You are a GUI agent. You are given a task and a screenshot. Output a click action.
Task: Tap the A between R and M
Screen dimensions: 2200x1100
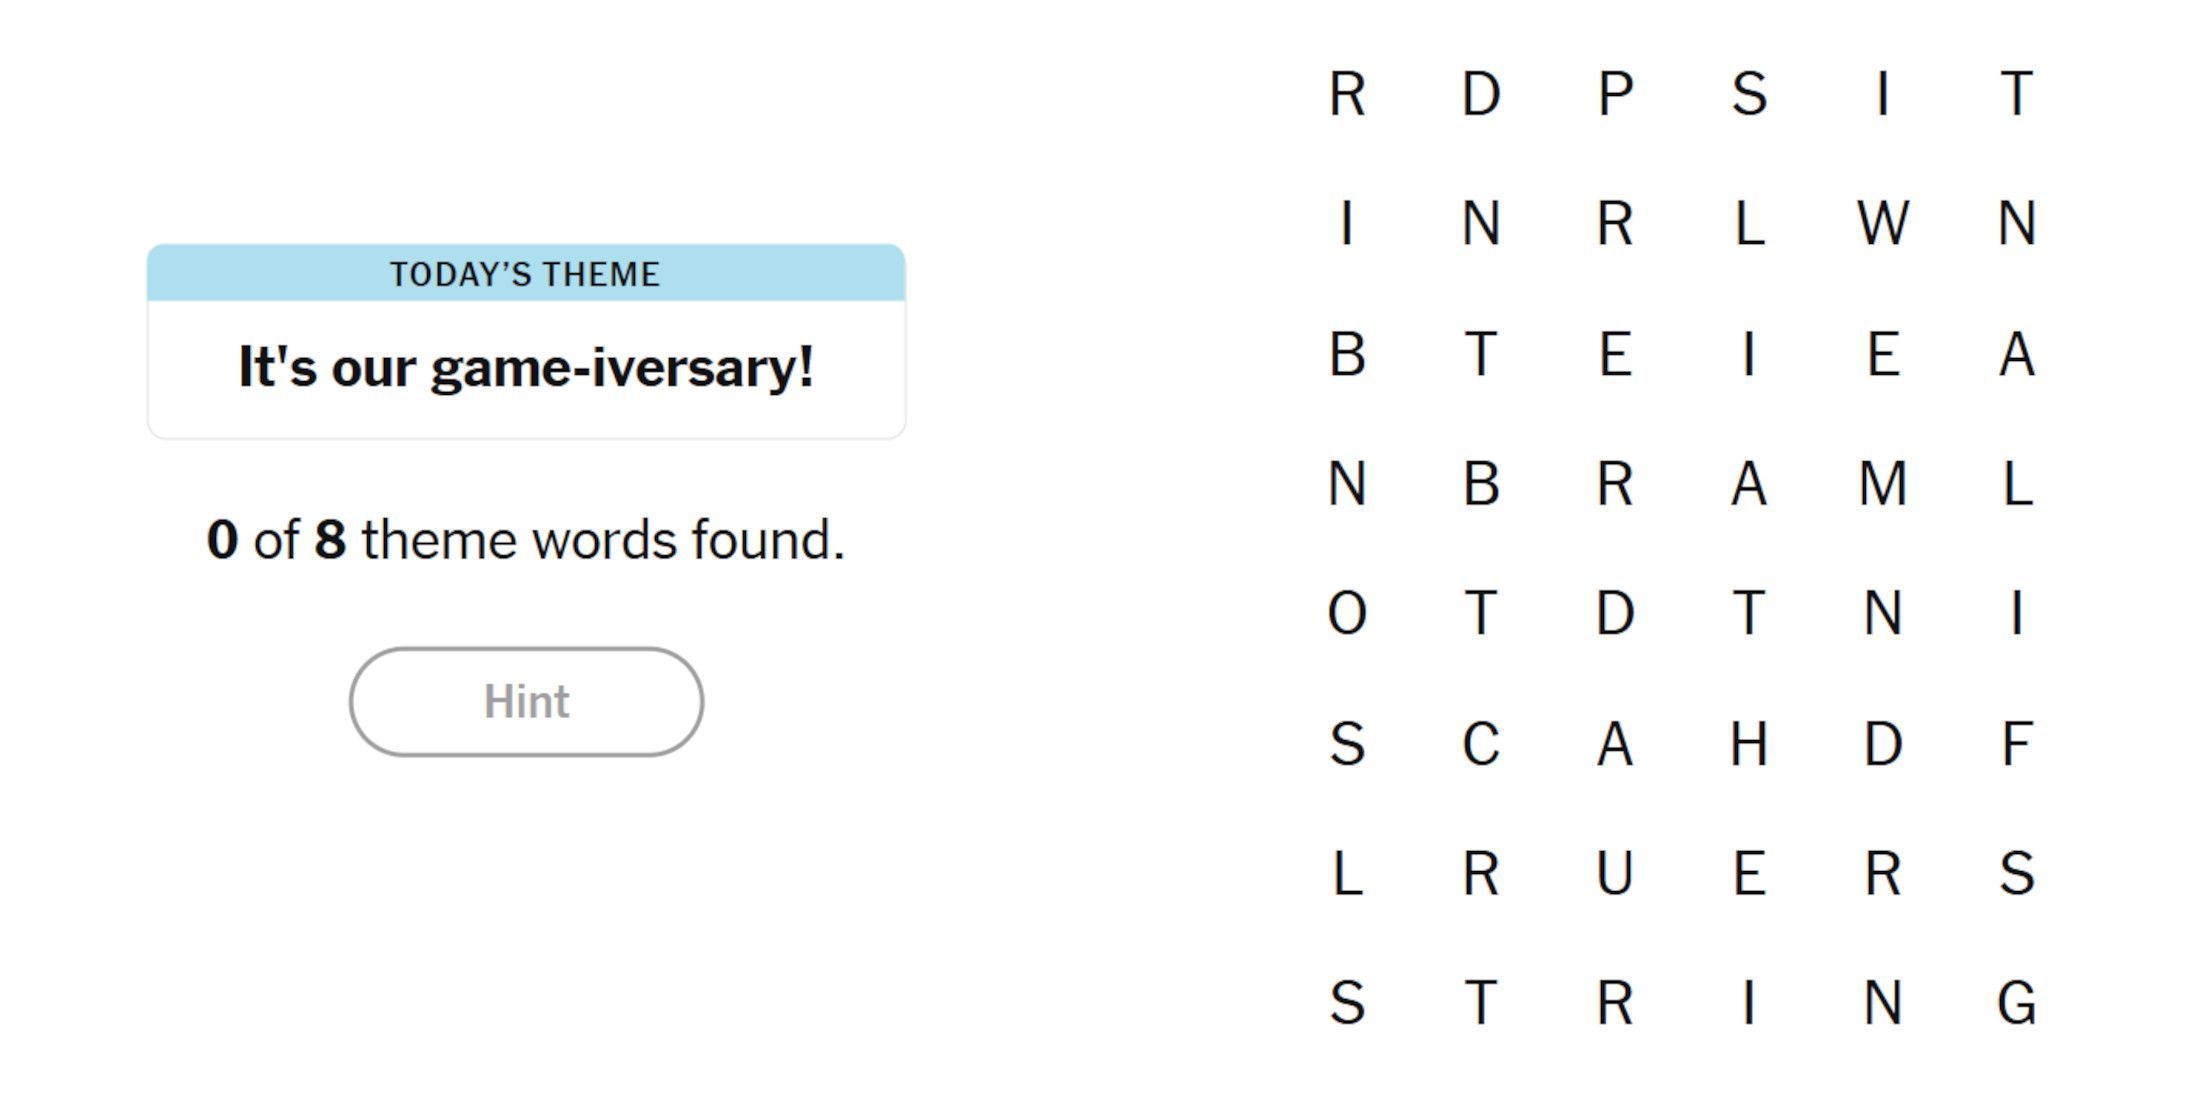(x=1749, y=484)
